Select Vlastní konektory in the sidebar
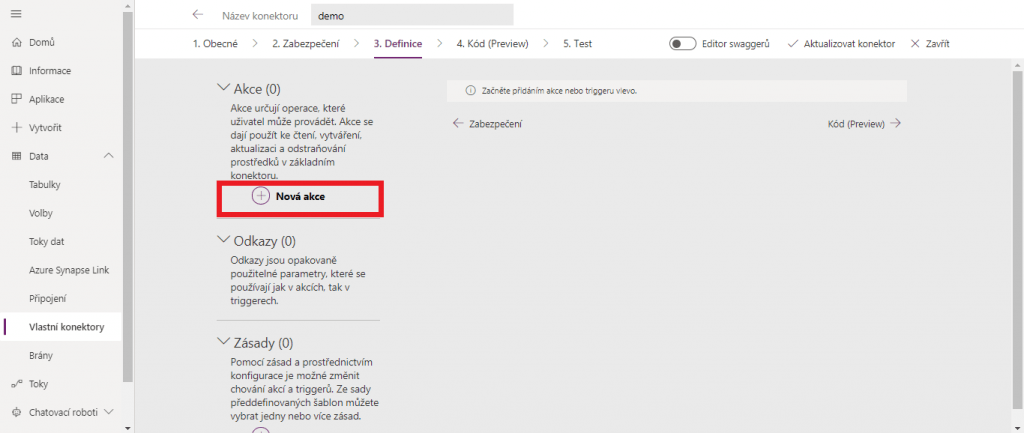1024x433 pixels. pos(67,327)
